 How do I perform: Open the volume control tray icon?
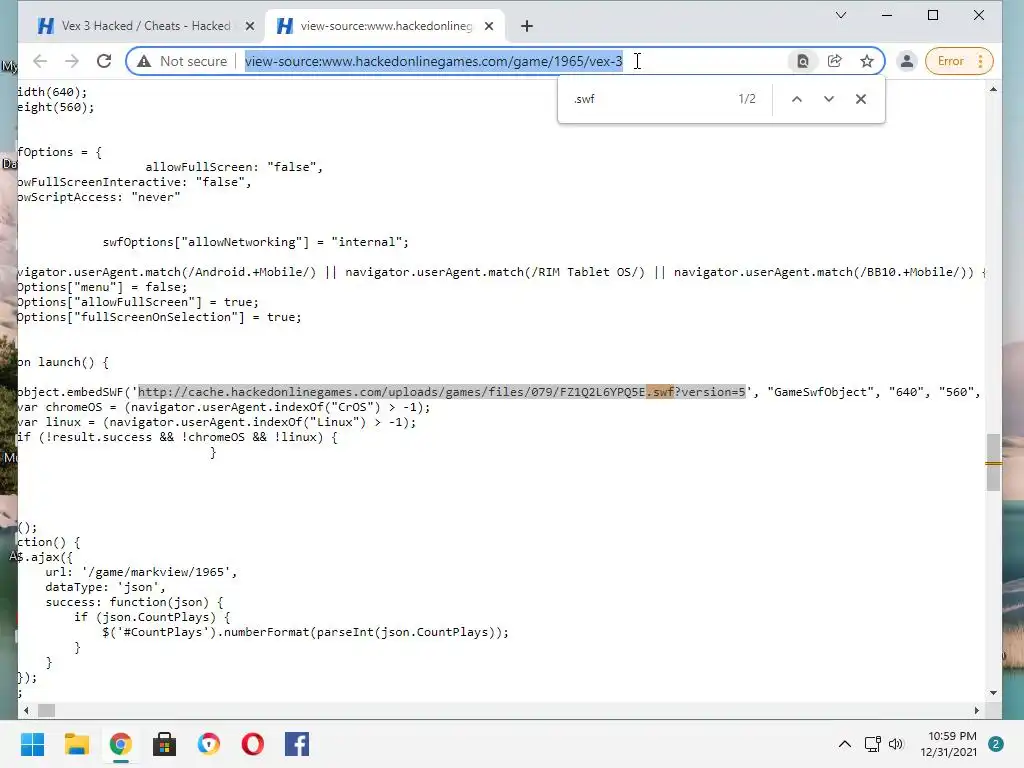(x=896, y=744)
